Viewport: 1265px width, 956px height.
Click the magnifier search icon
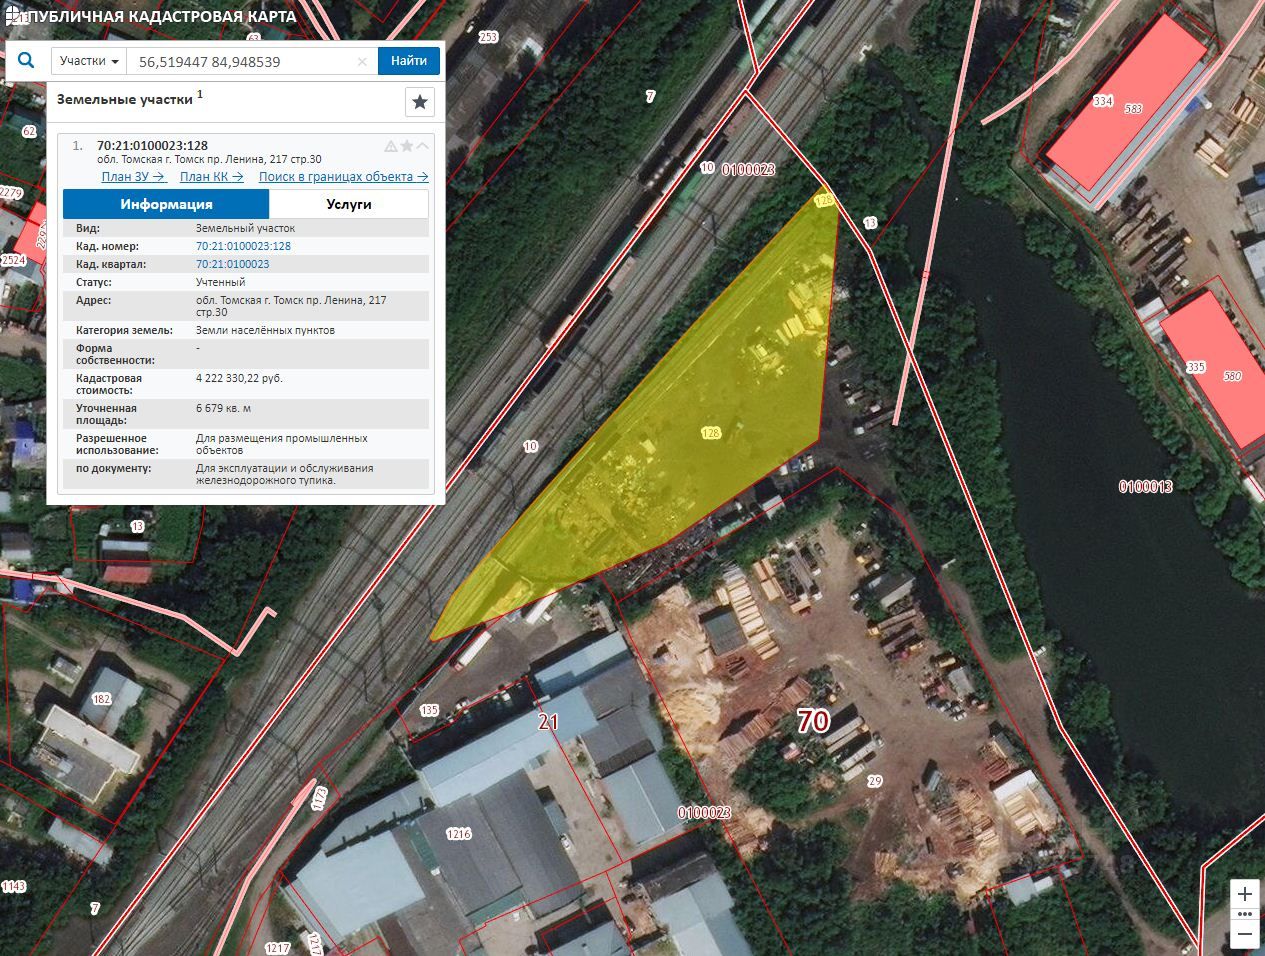tap(26, 60)
